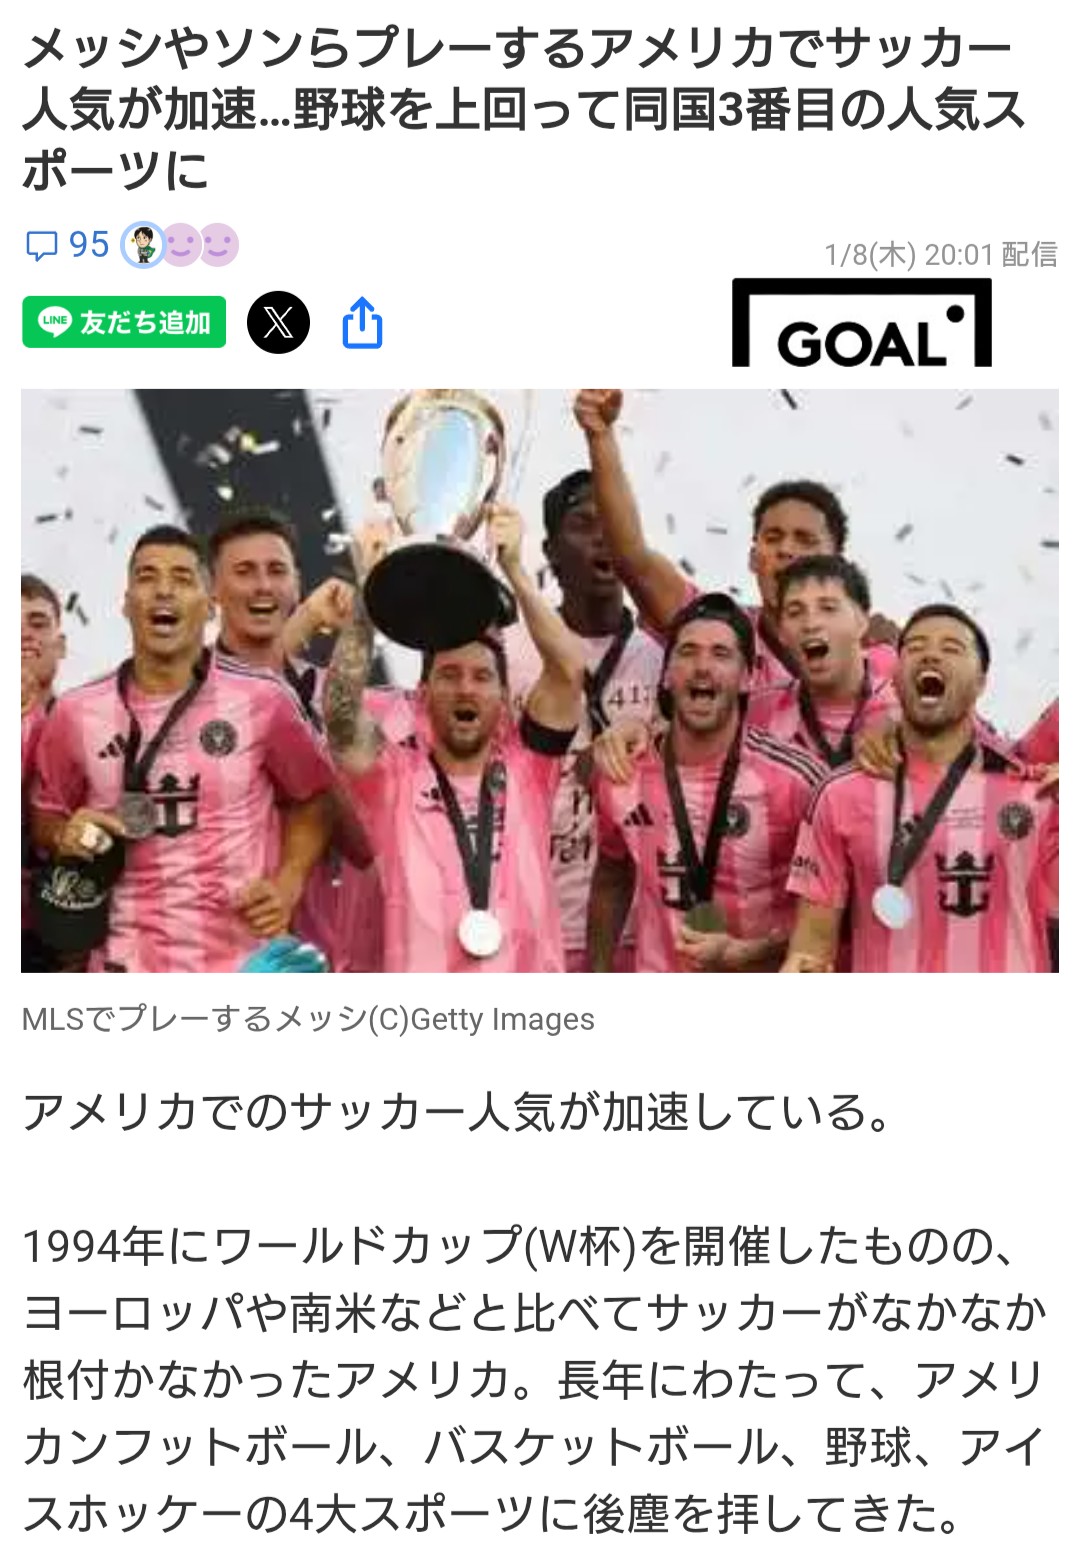Tap the paragraph starting with 1994年にワールドカップ
Viewport: 1080px width, 1559px height.
point(535,1380)
